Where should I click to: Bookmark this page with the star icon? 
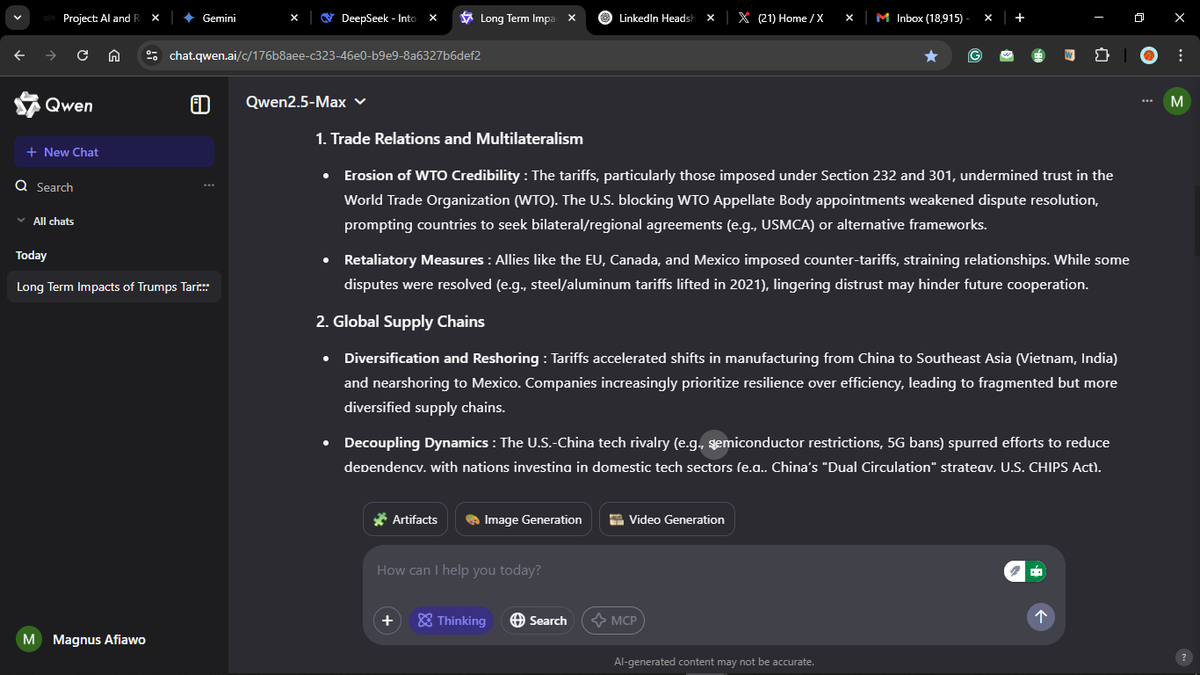[931, 56]
